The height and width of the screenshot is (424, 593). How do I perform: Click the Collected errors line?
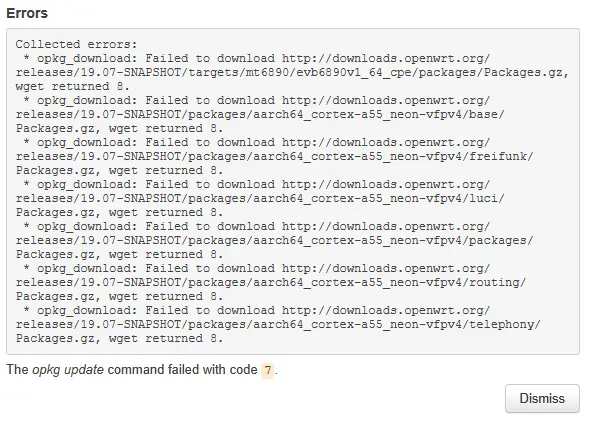pyautogui.click(x=76, y=44)
